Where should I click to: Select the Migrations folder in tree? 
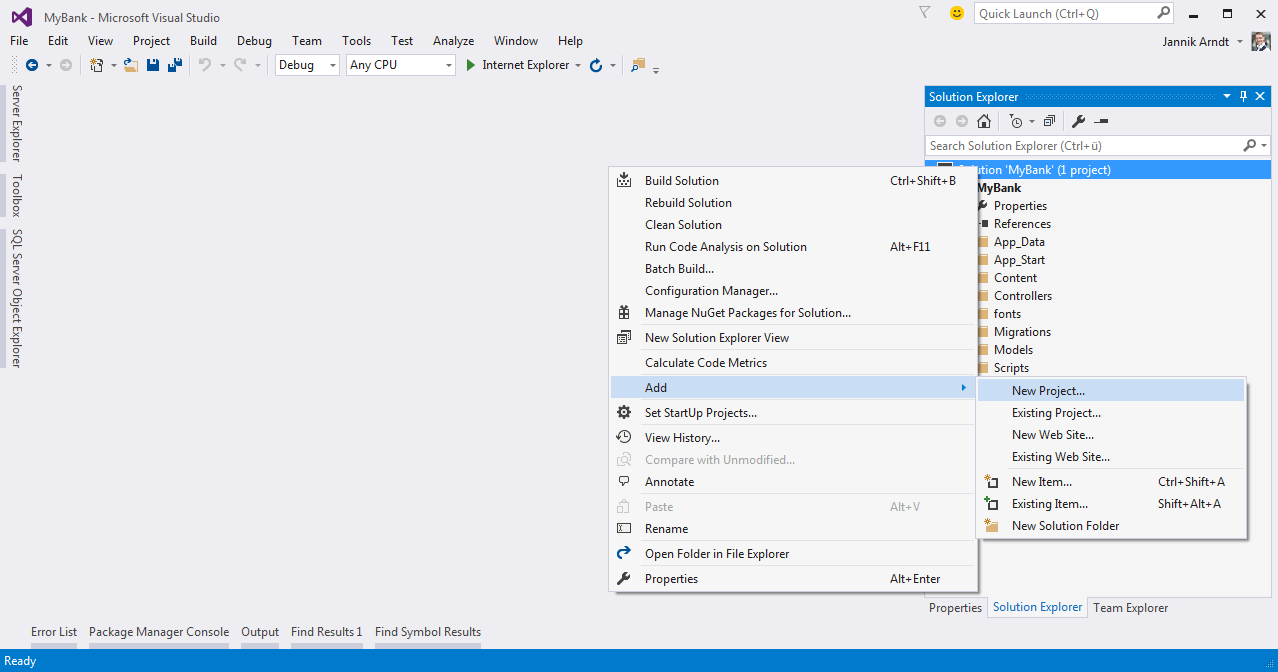[x=1022, y=332]
